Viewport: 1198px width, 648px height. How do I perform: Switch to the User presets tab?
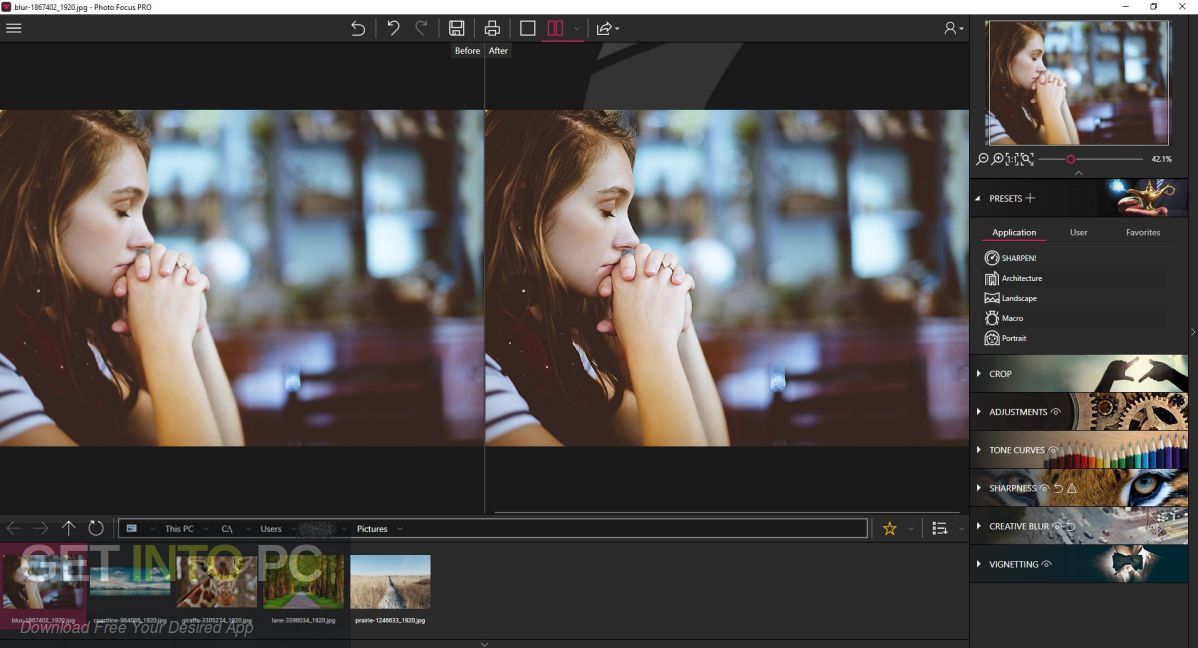pyautogui.click(x=1078, y=232)
